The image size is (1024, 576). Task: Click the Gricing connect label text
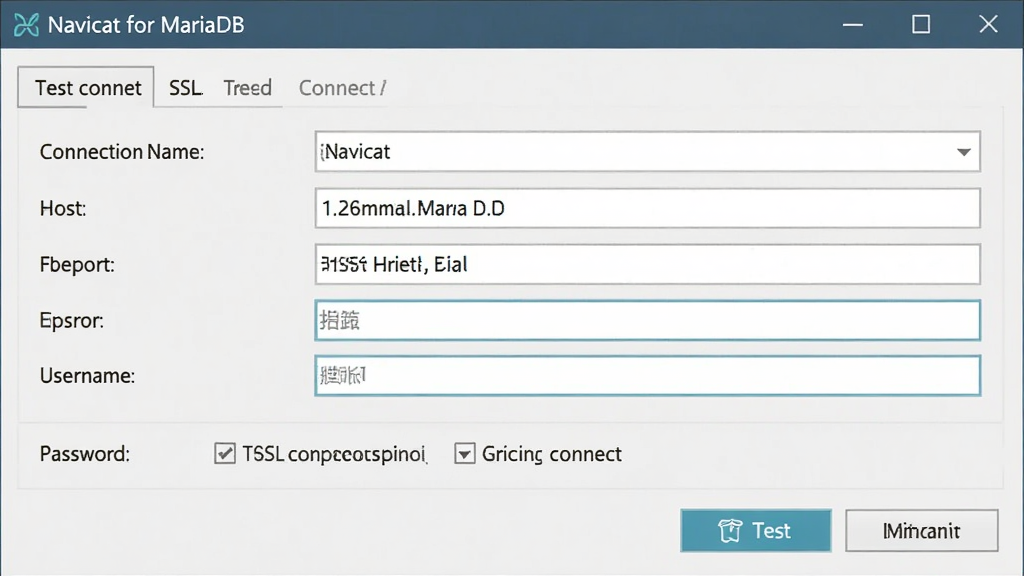[552, 454]
